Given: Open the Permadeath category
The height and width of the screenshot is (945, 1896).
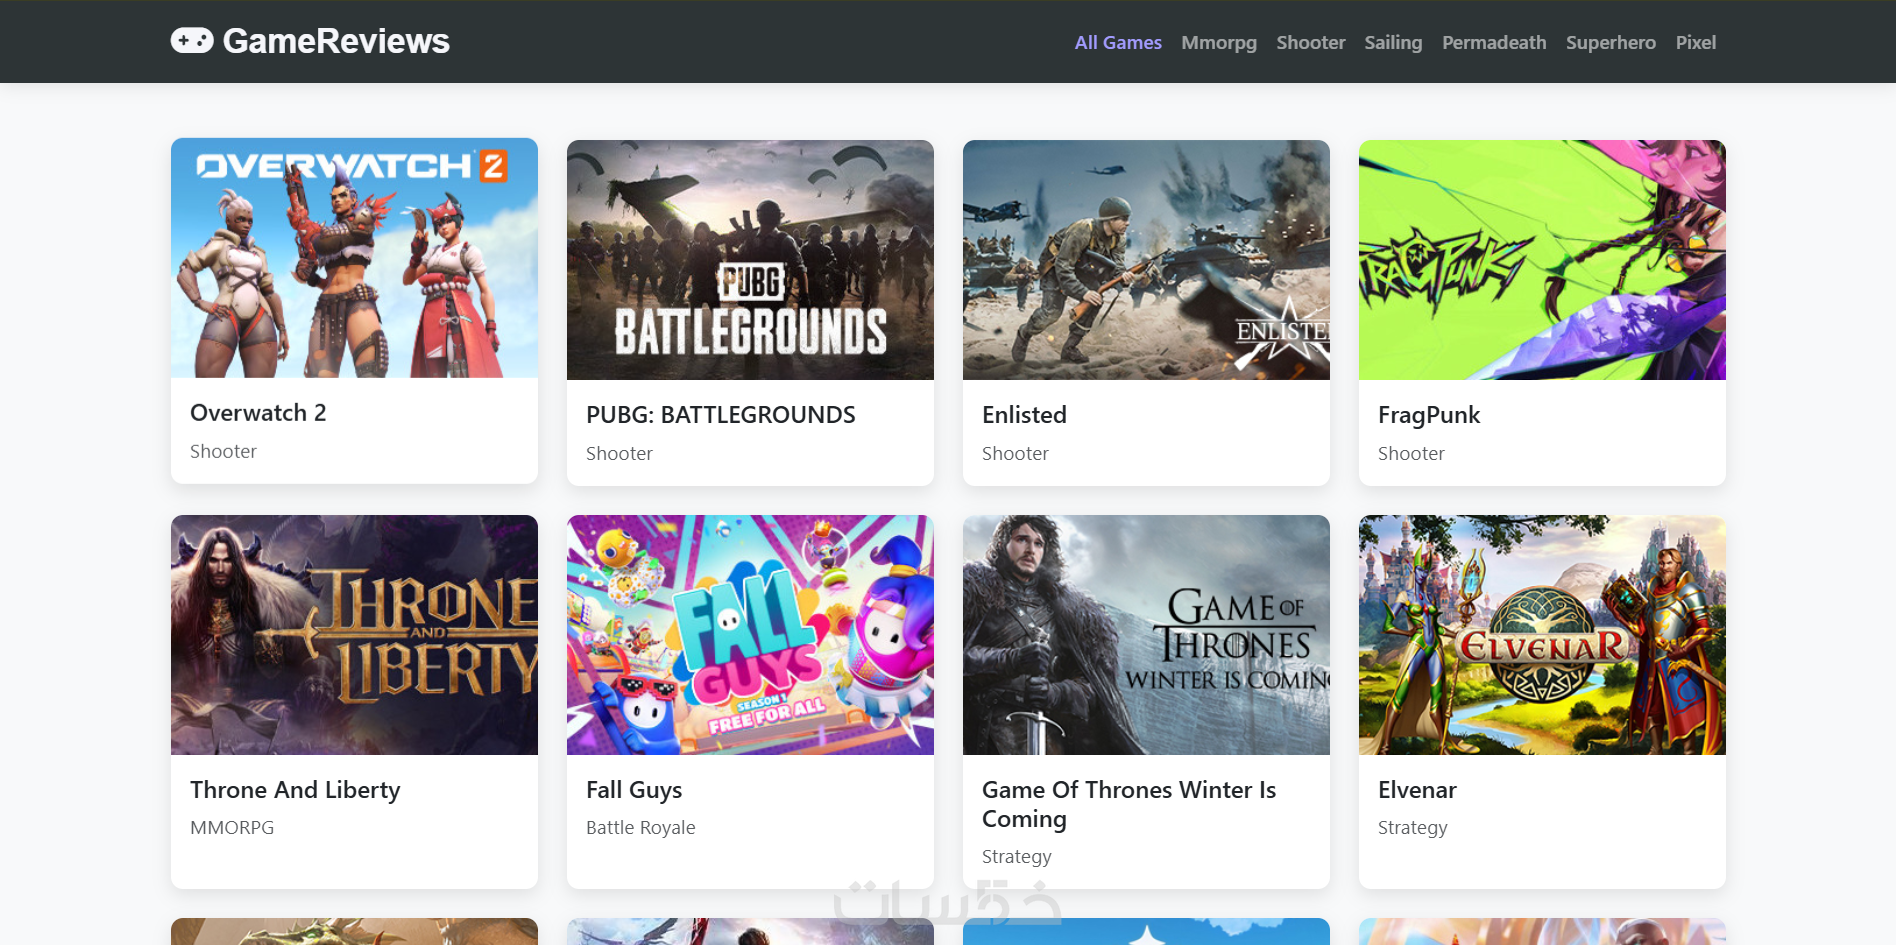Looking at the screenshot, I should [1494, 42].
